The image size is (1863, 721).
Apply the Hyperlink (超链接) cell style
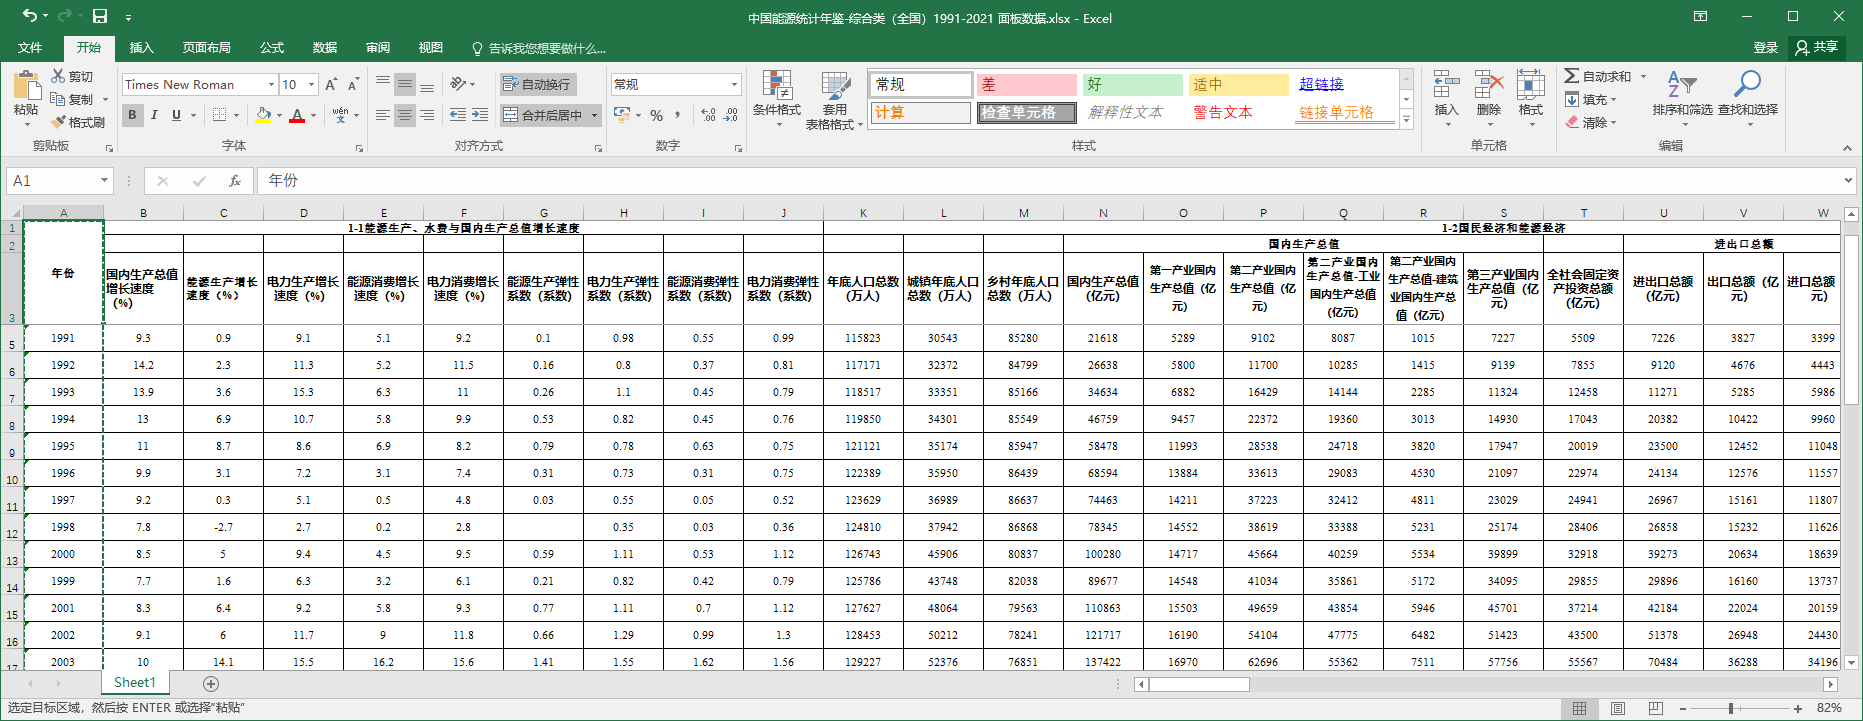coord(1321,85)
